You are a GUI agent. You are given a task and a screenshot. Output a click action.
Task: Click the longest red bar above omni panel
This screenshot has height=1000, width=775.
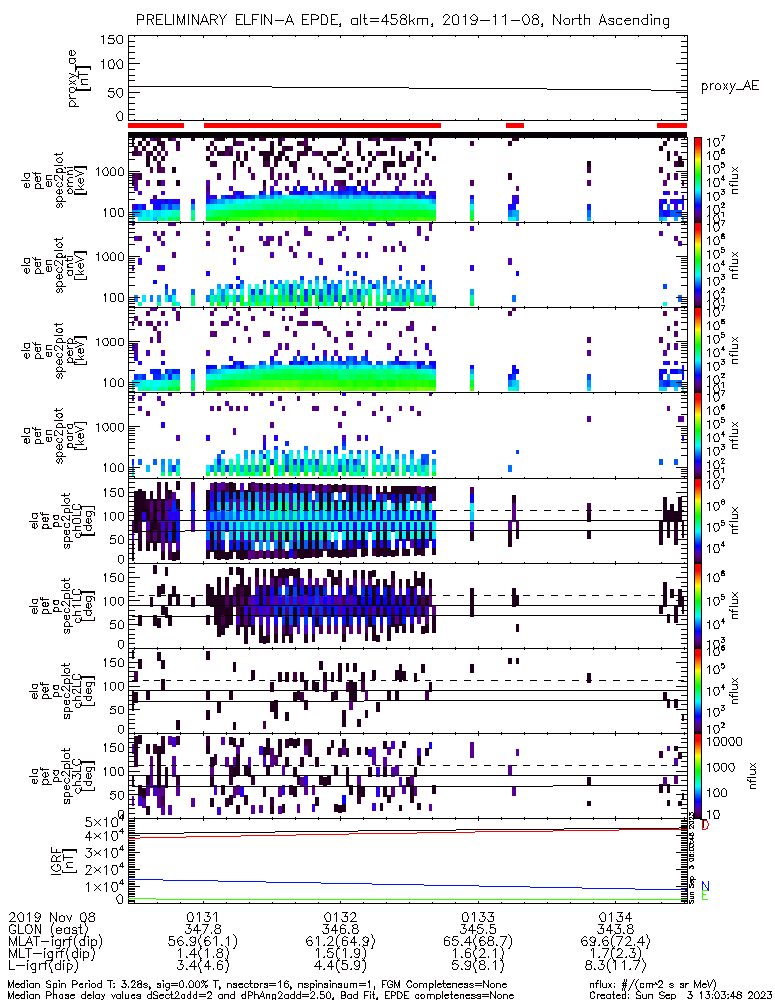click(x=322, y=125)
